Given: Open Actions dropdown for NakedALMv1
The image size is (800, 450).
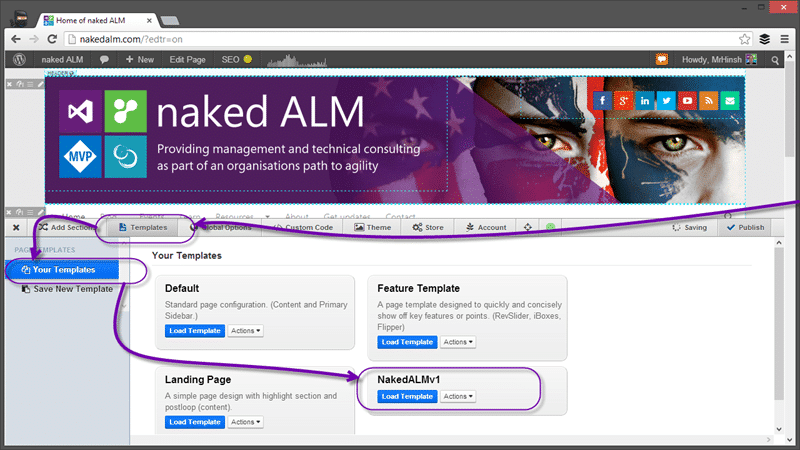Looking at the screenshot, I should point(458,396).
